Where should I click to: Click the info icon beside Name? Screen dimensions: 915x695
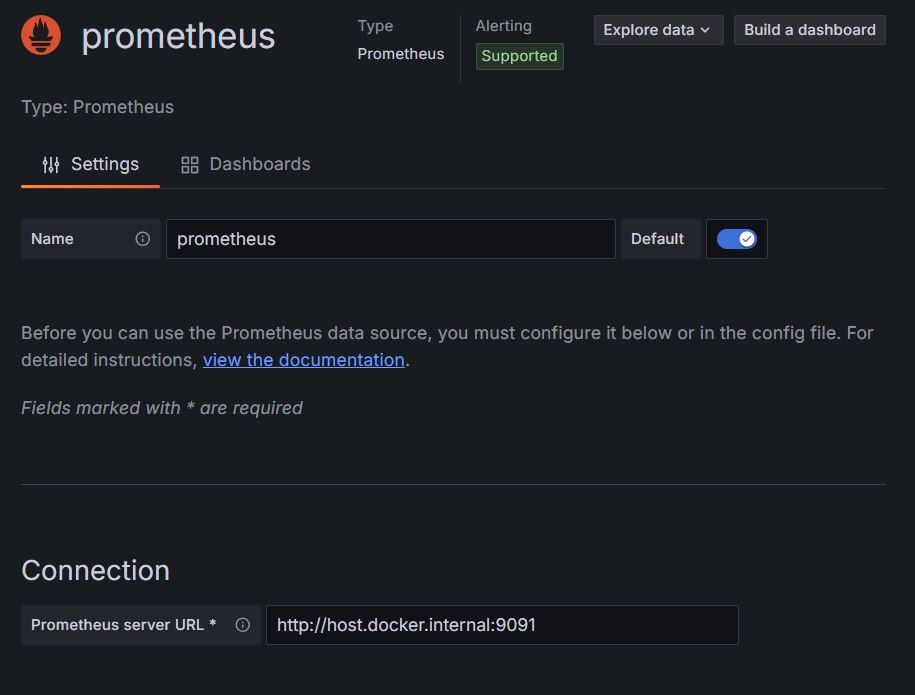point(142,239)
